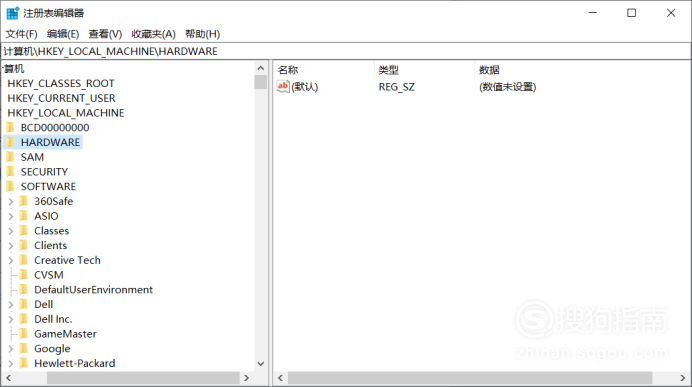Select the GameMaster key label

65,334
